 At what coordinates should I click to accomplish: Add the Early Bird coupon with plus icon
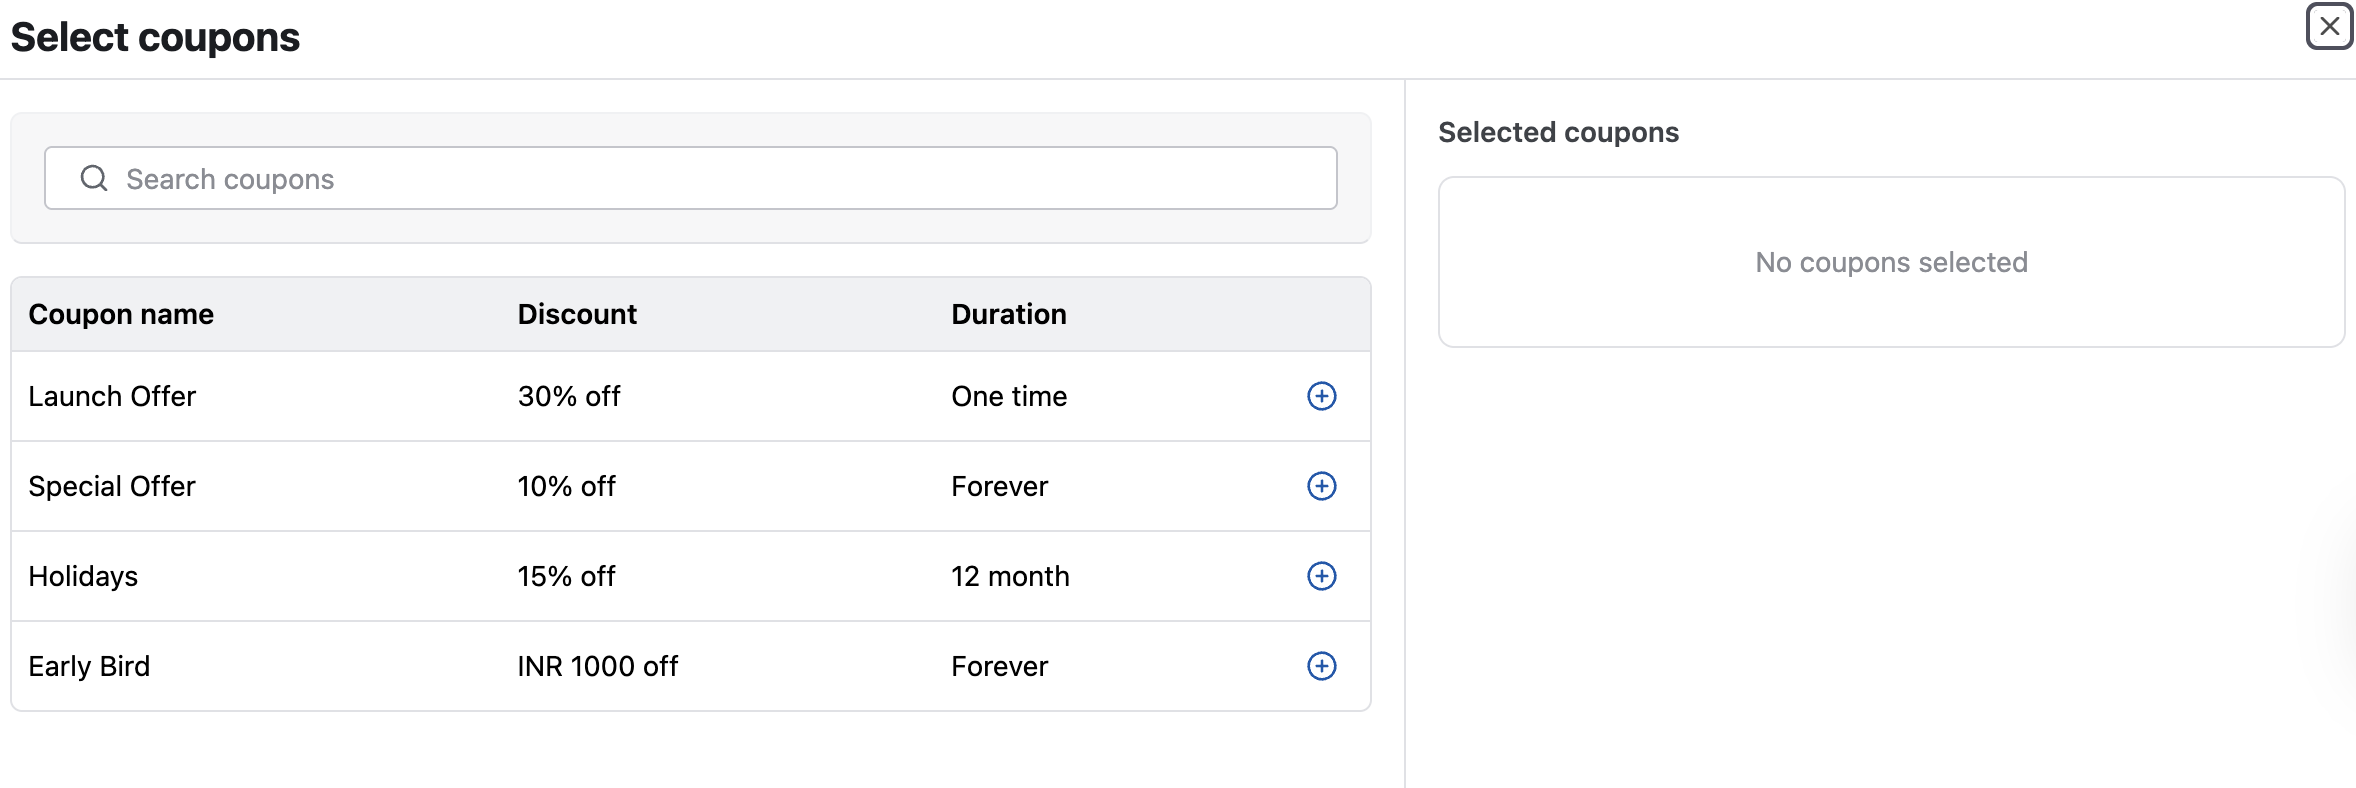[1321, 666]
